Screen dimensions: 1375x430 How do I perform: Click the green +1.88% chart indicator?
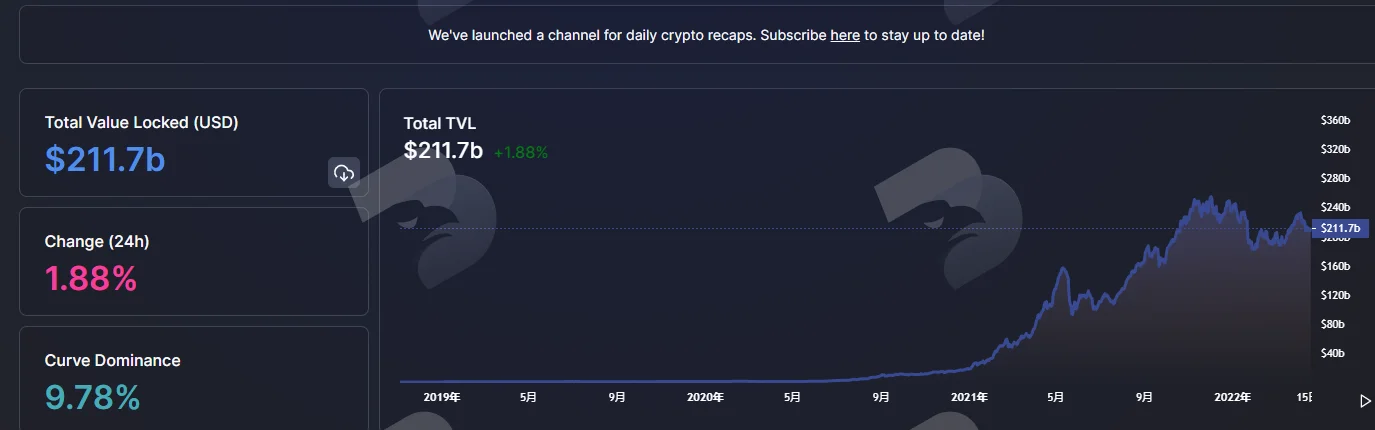[521, 153]
